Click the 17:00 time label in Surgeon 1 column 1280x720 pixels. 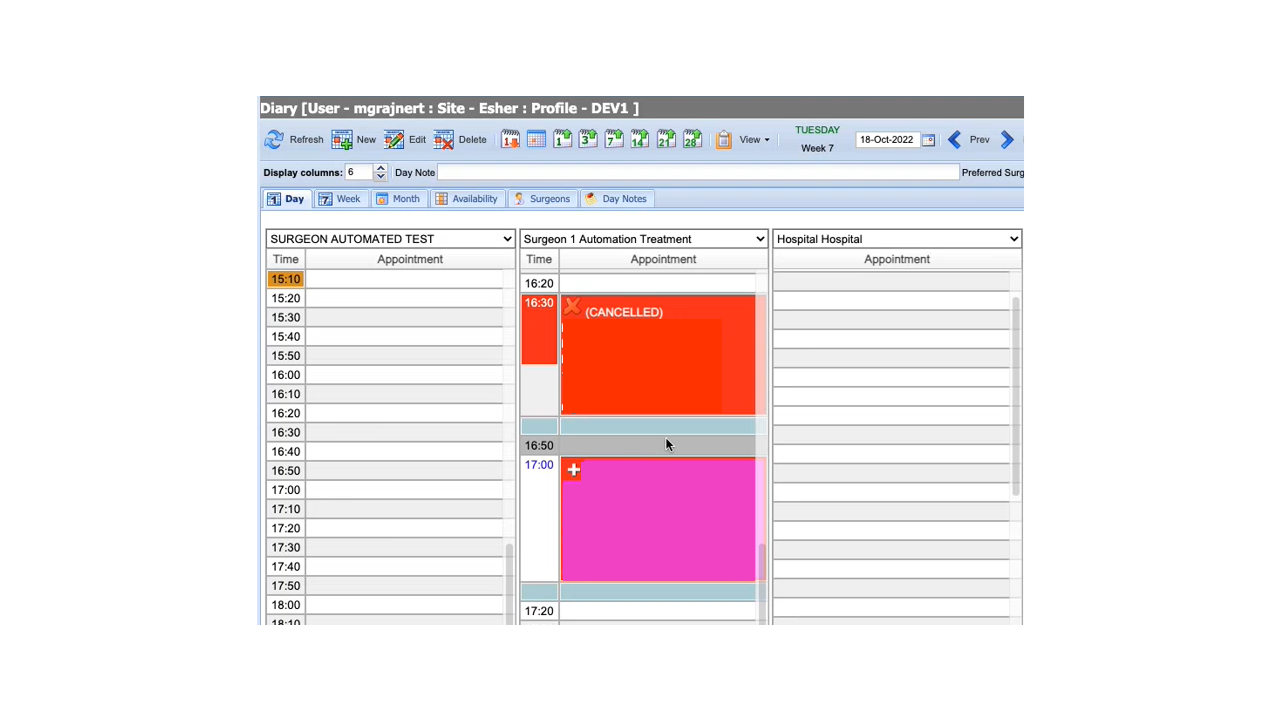[539, 465]
